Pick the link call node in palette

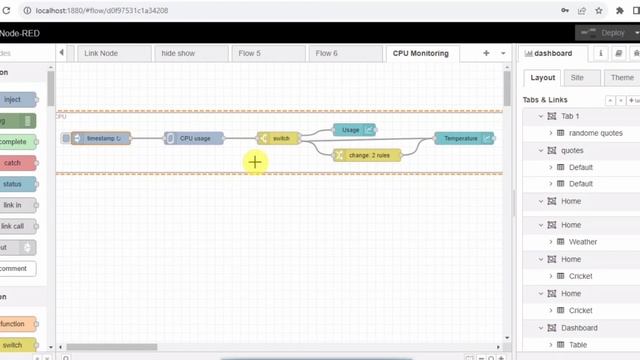[x=18, y=226]
